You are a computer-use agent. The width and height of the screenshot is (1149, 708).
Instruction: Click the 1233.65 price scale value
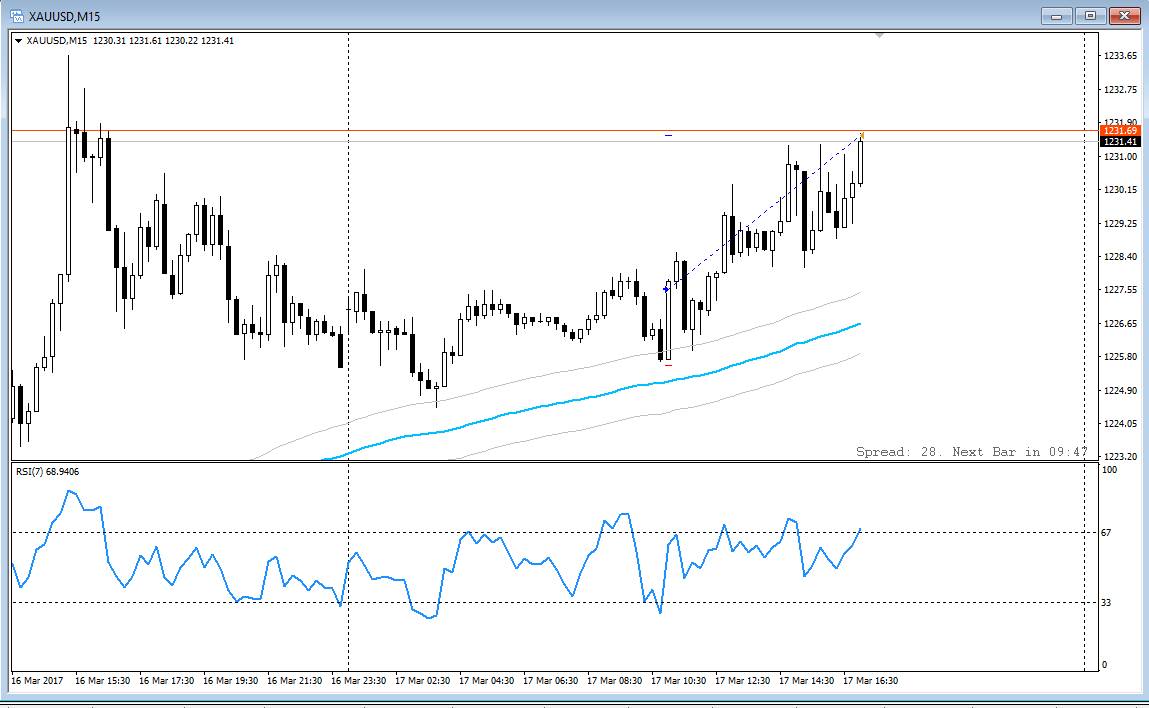1120,56
